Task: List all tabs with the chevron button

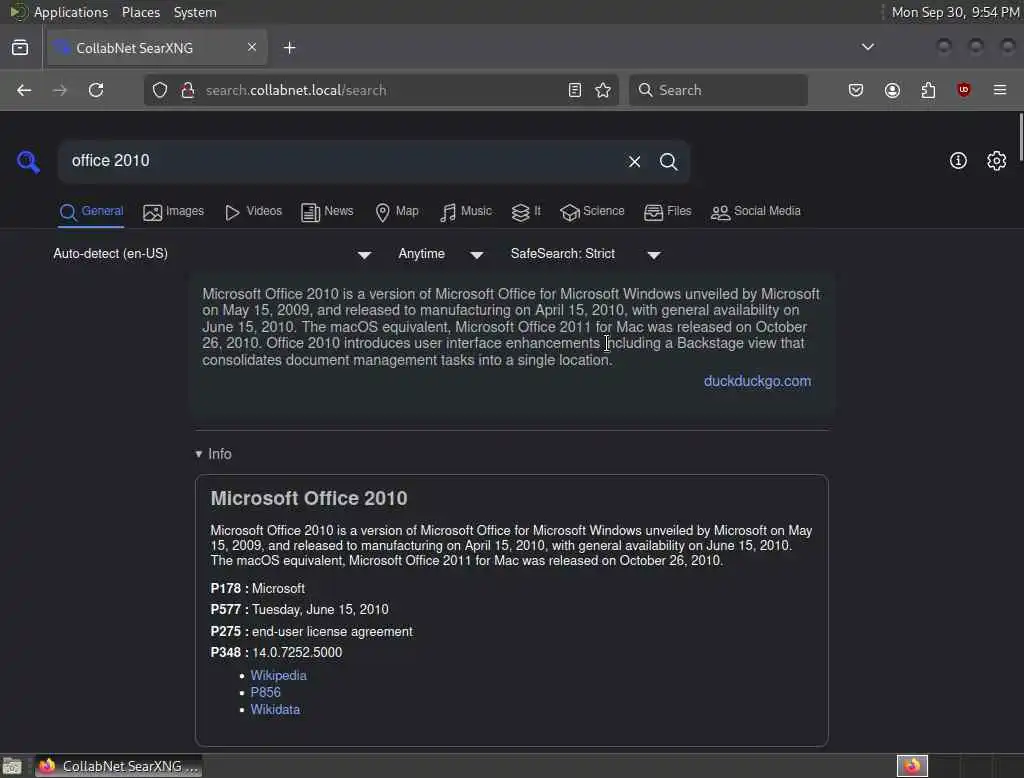Action: tap(867, 47)
